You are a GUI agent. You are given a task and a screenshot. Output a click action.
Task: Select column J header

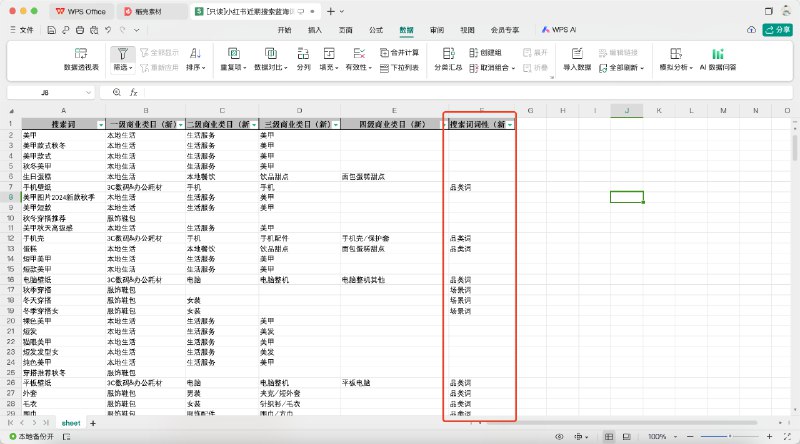pyautogui.click(x=627, y=111)
